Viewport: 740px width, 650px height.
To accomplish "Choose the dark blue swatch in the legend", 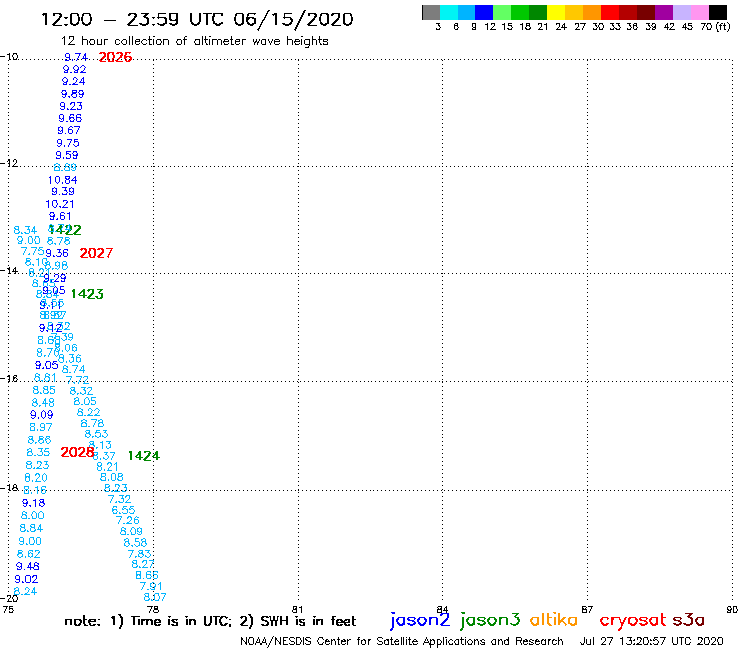I will (485, 12).
